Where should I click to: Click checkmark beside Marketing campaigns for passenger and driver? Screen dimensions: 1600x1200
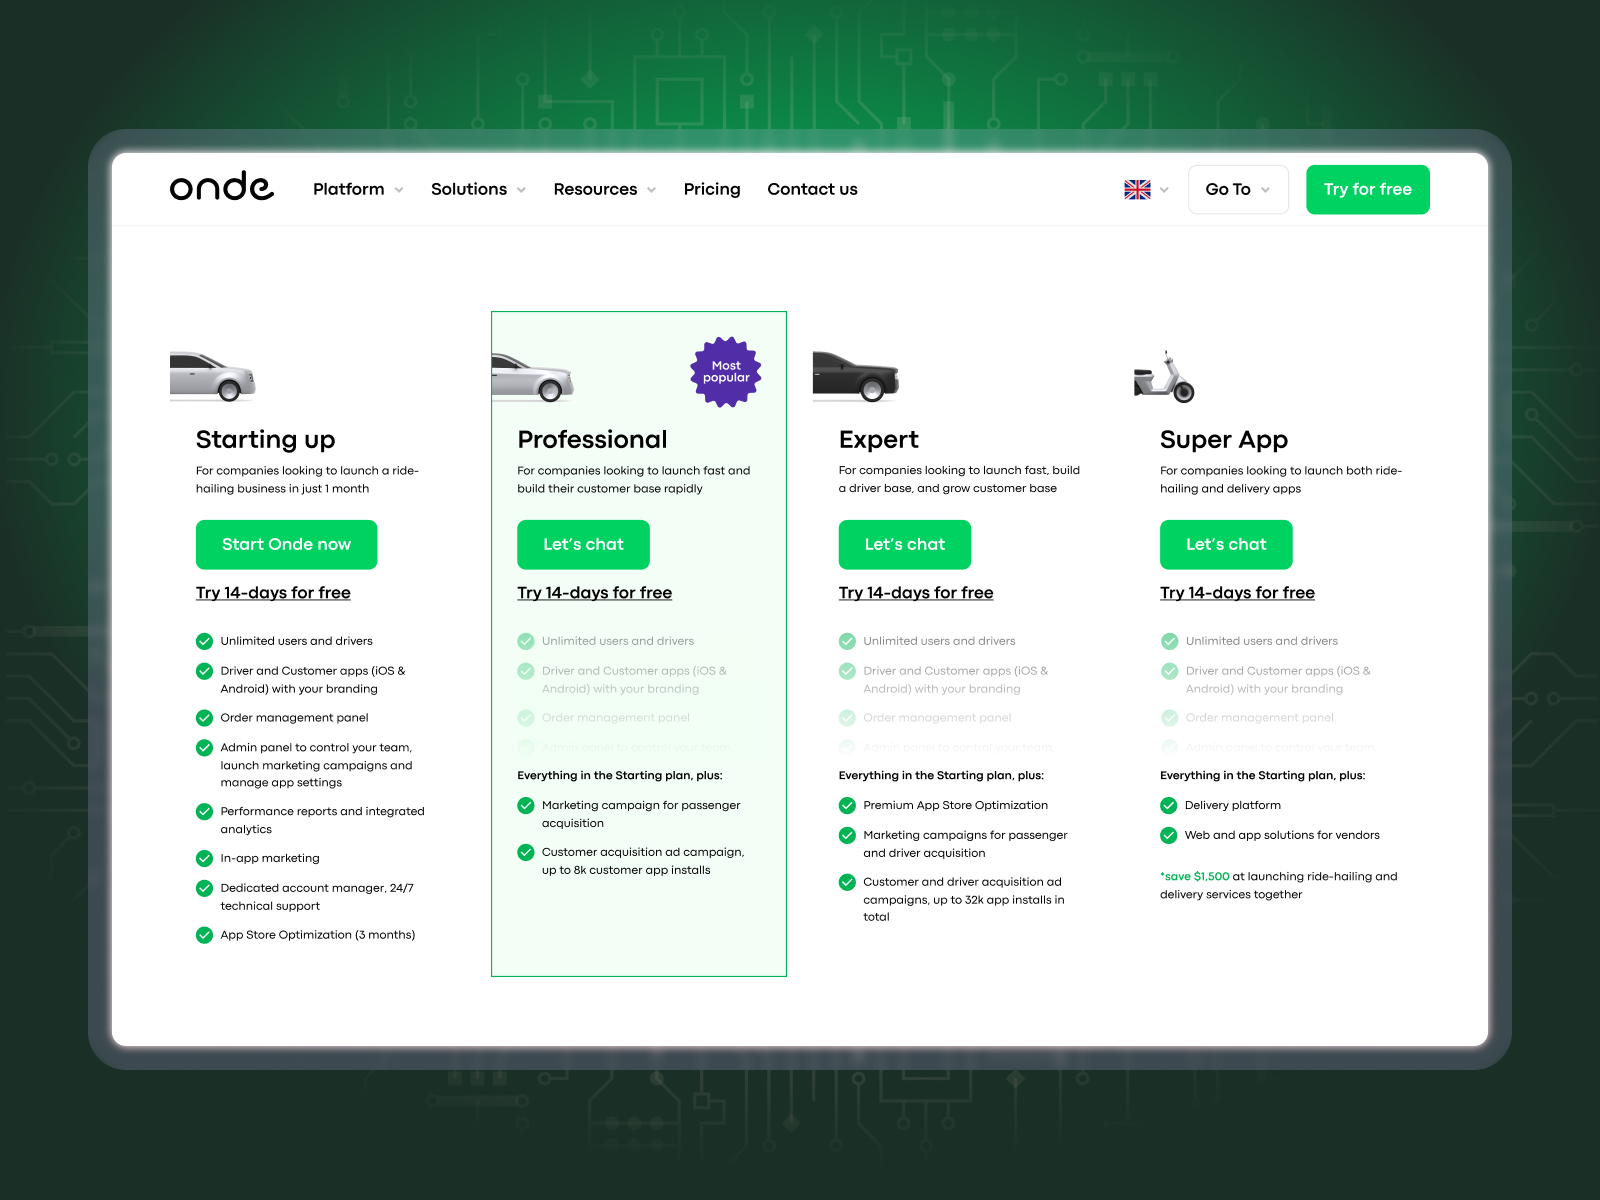pyautogui.click(x=847, y=835)
